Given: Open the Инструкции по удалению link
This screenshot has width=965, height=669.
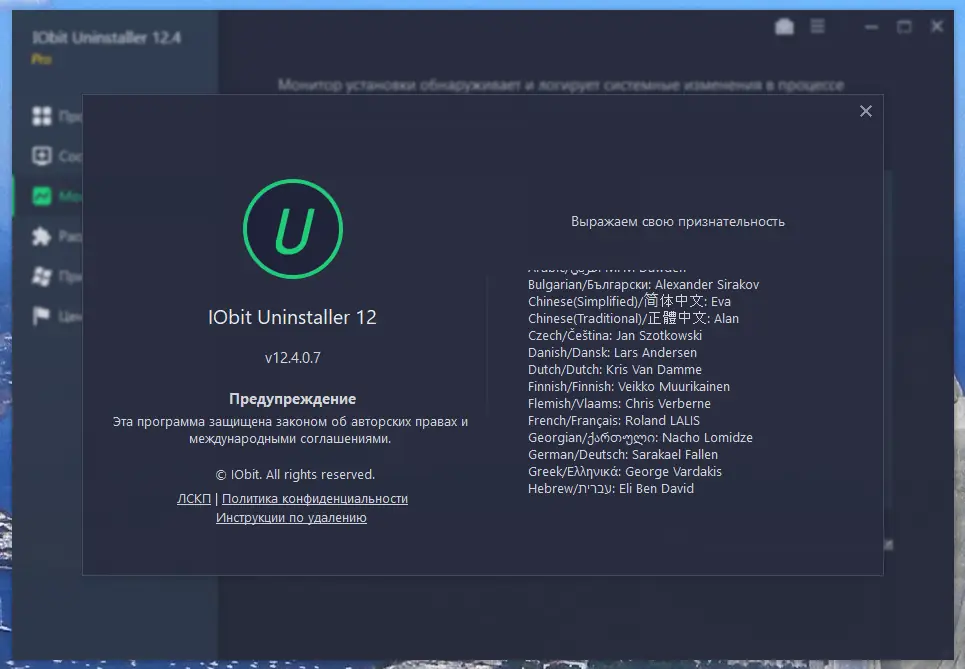Looking at the screenshot, I should click(x=291, y=518).
